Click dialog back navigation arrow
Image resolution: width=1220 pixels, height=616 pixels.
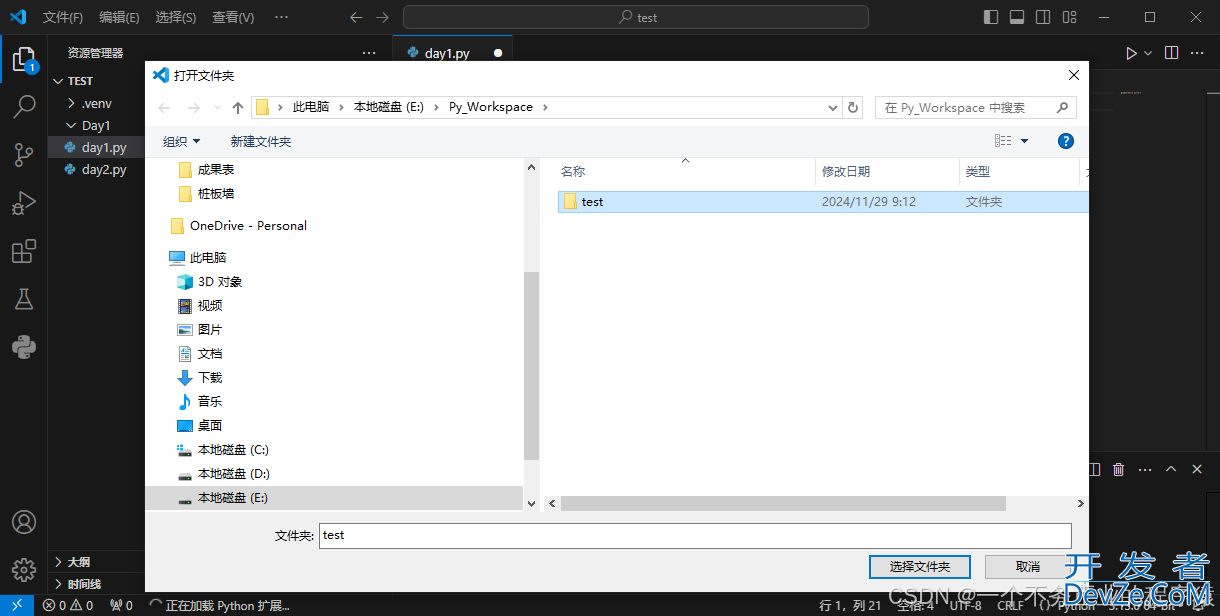(165, 107)
